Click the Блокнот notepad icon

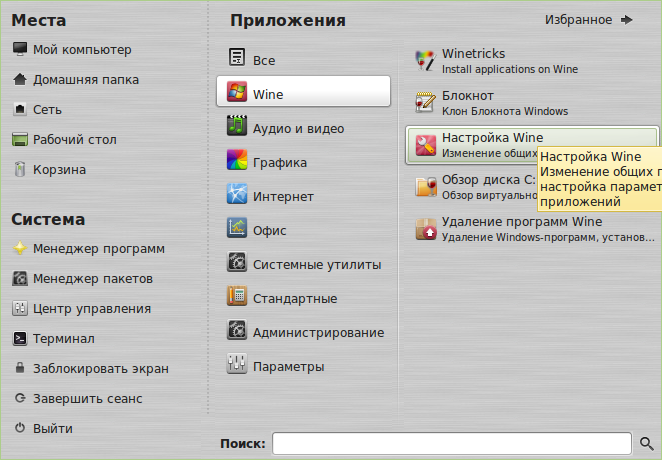click(426, 103)
